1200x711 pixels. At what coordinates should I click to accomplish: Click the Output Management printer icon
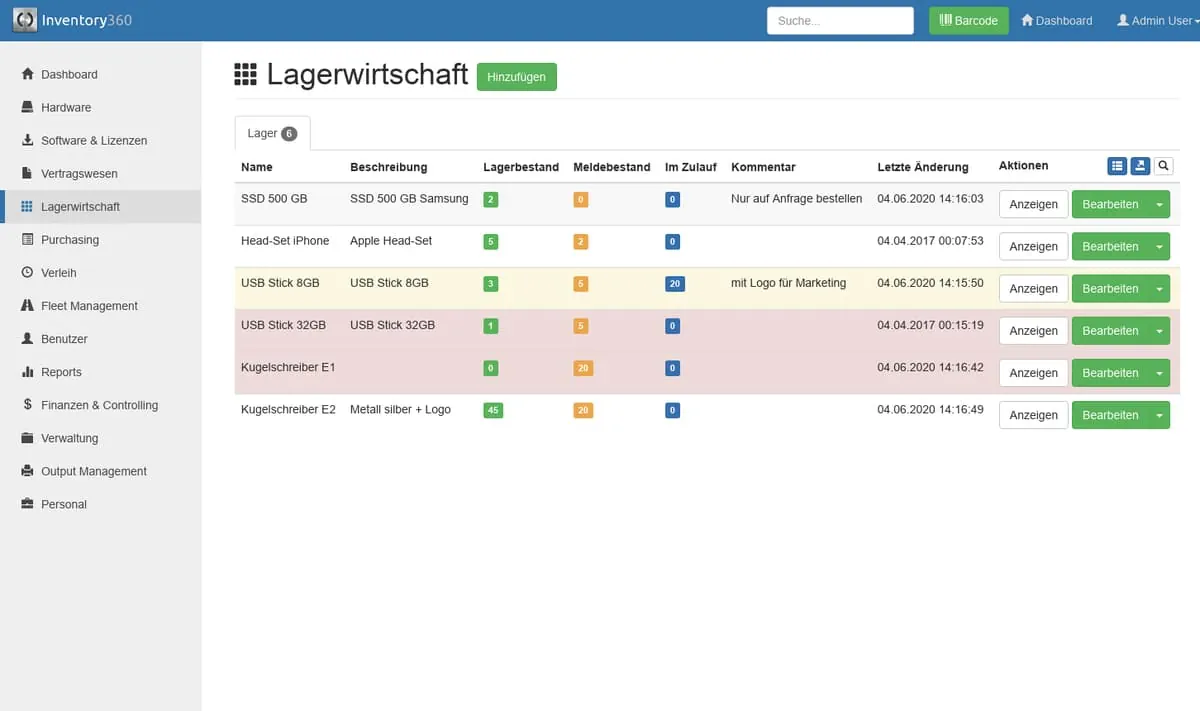[28, 471]
